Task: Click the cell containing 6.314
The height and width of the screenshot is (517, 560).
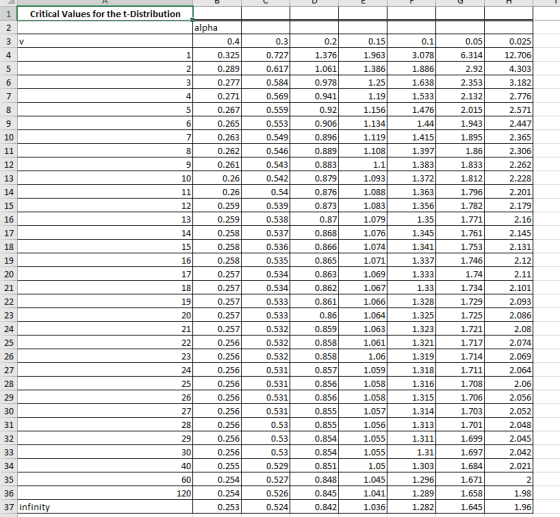Action: [x=460, y=55]
